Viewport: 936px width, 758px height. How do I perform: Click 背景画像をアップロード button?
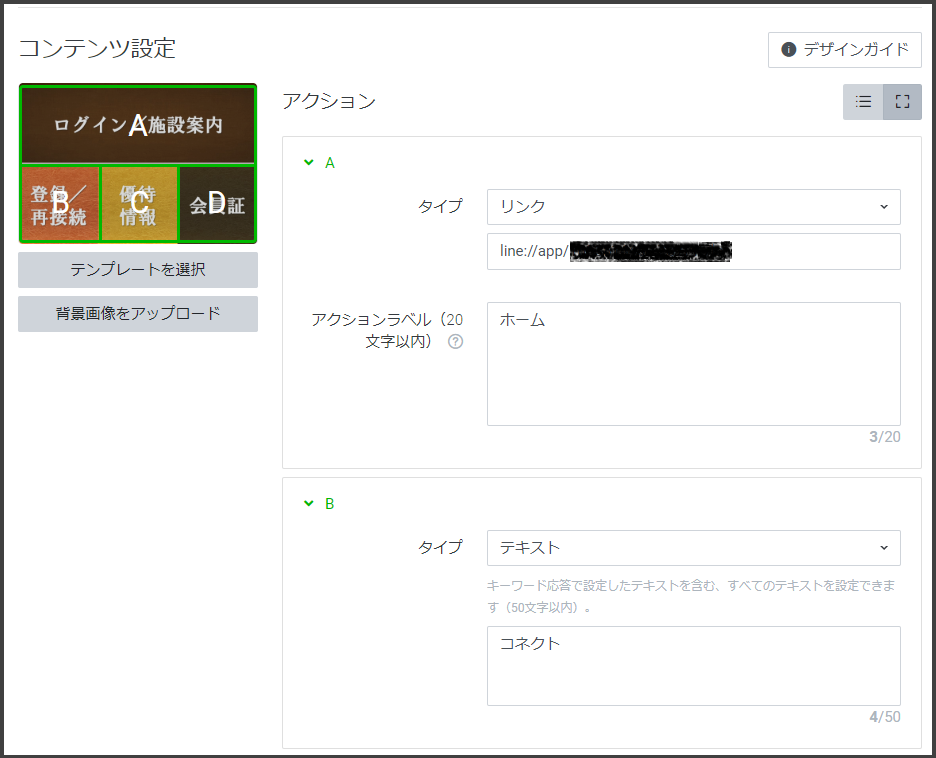(x=138, y=314)
